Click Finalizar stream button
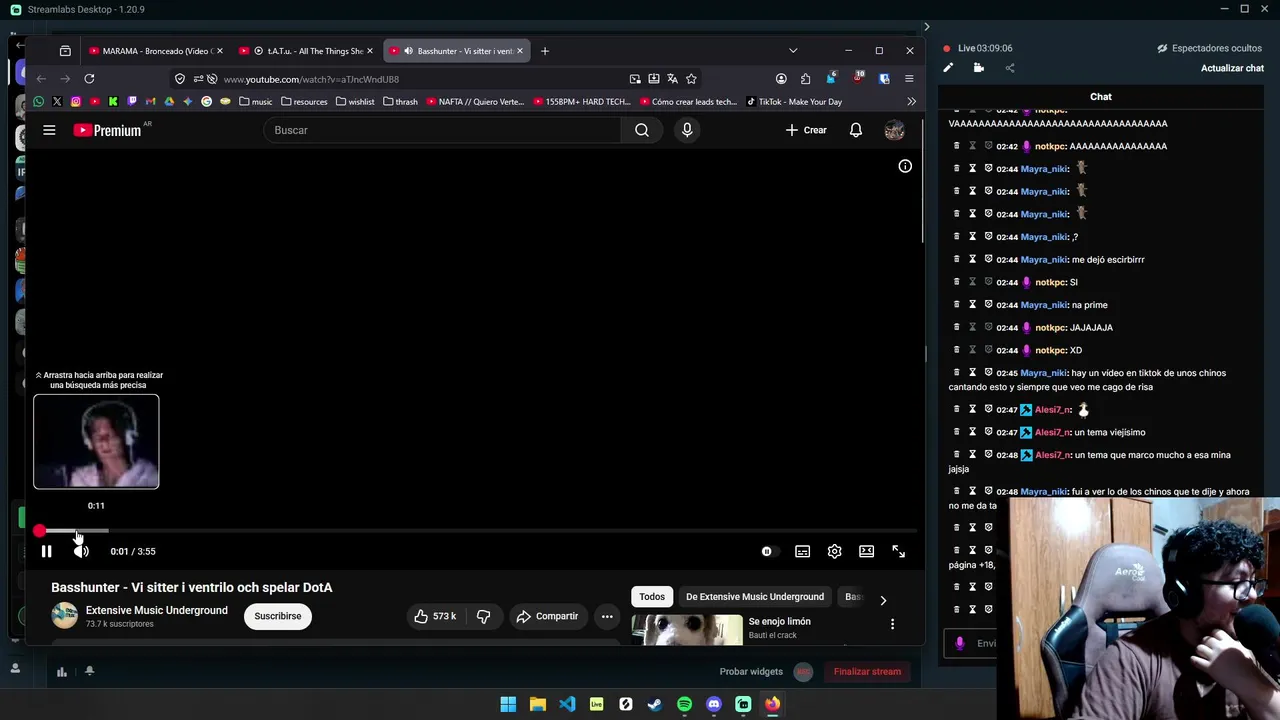 click(x=867, y=672)
